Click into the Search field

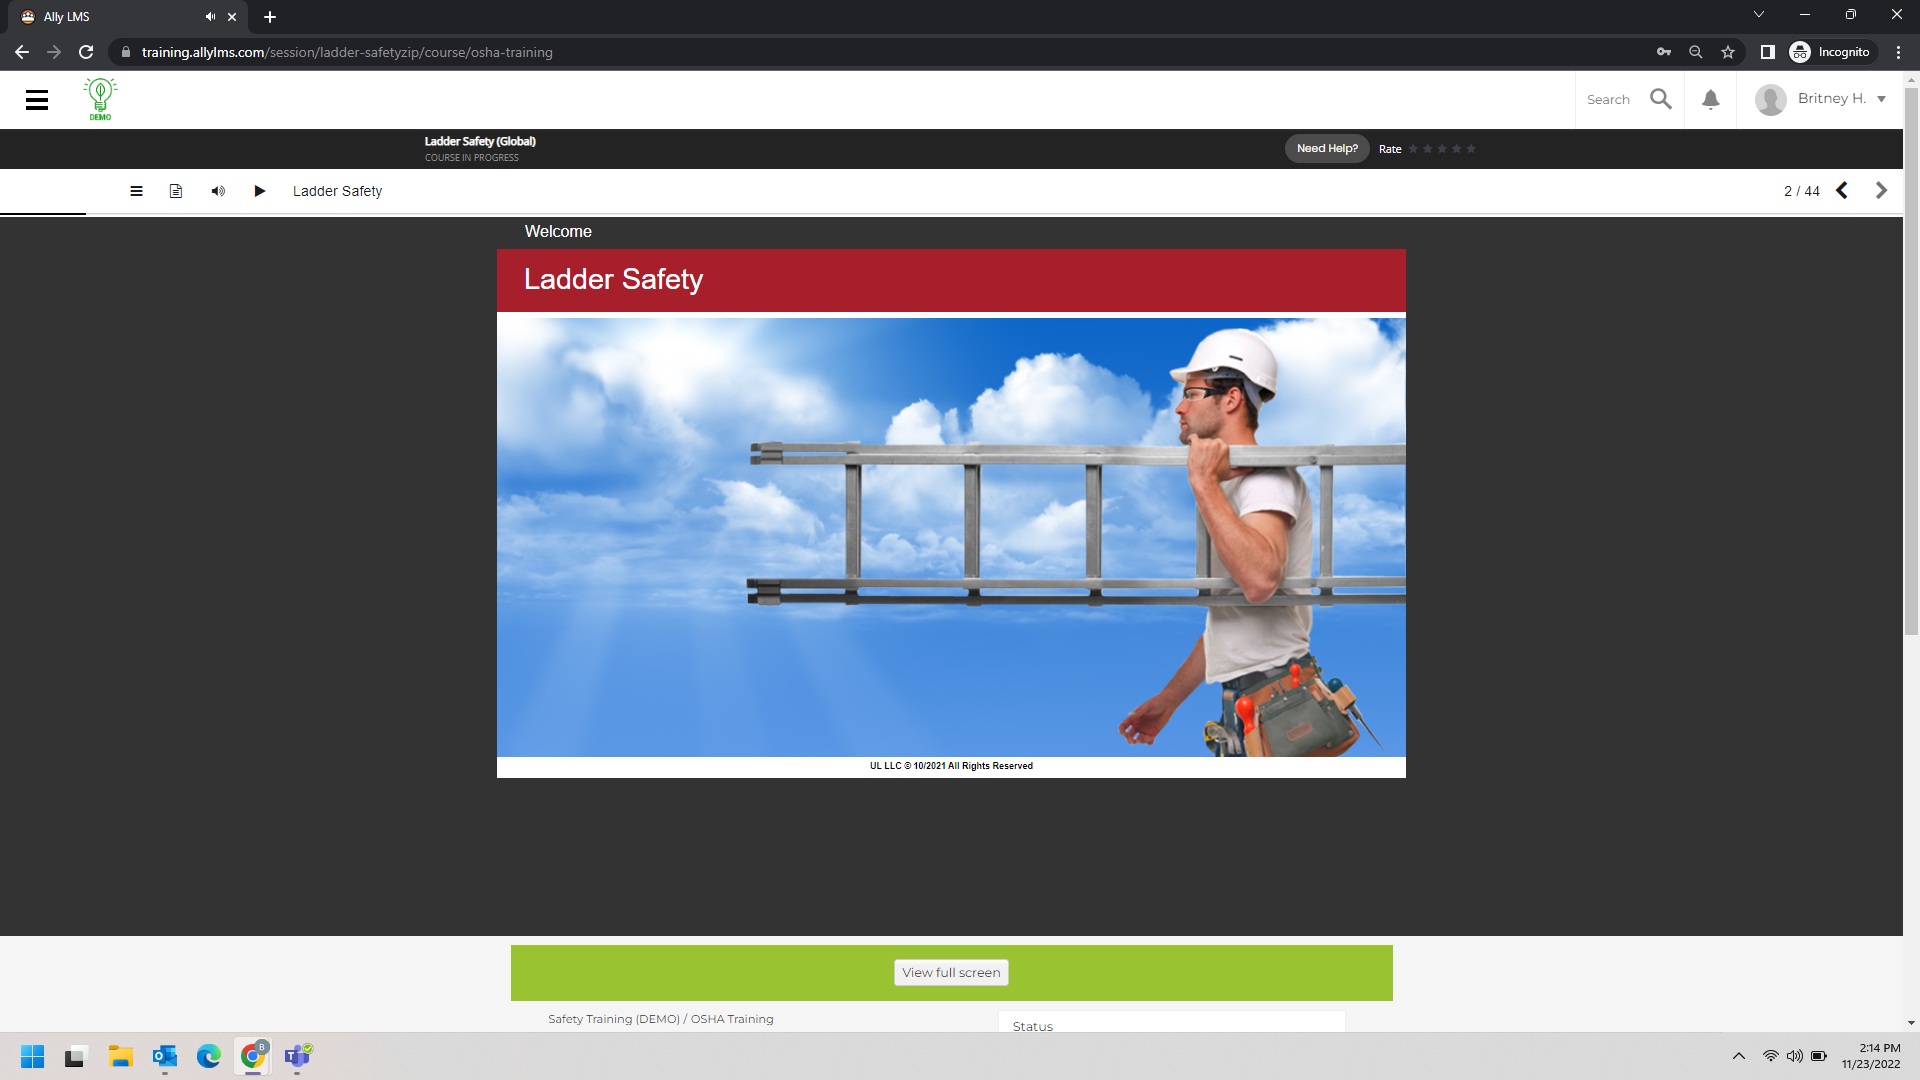pyautogui.click(x=1608, y=100)
